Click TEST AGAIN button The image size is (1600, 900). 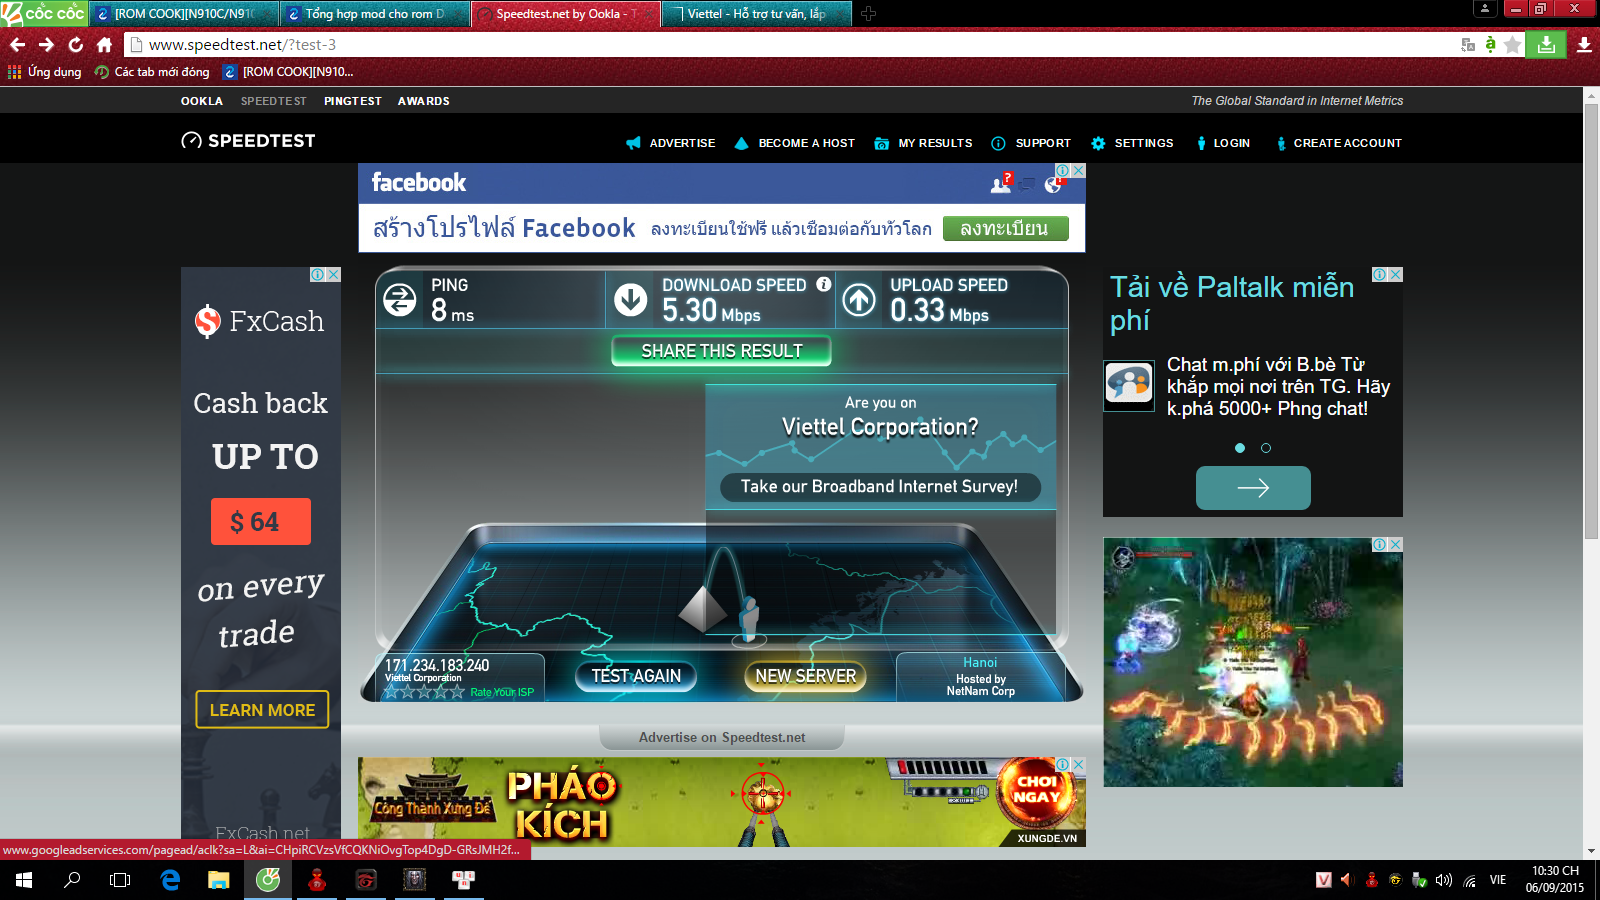pyautogui.click(x=636, y=676)
